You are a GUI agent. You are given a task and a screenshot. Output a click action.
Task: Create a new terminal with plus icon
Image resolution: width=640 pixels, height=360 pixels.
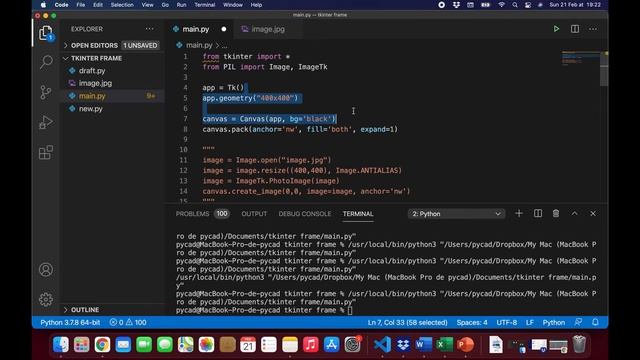(519, 213)
